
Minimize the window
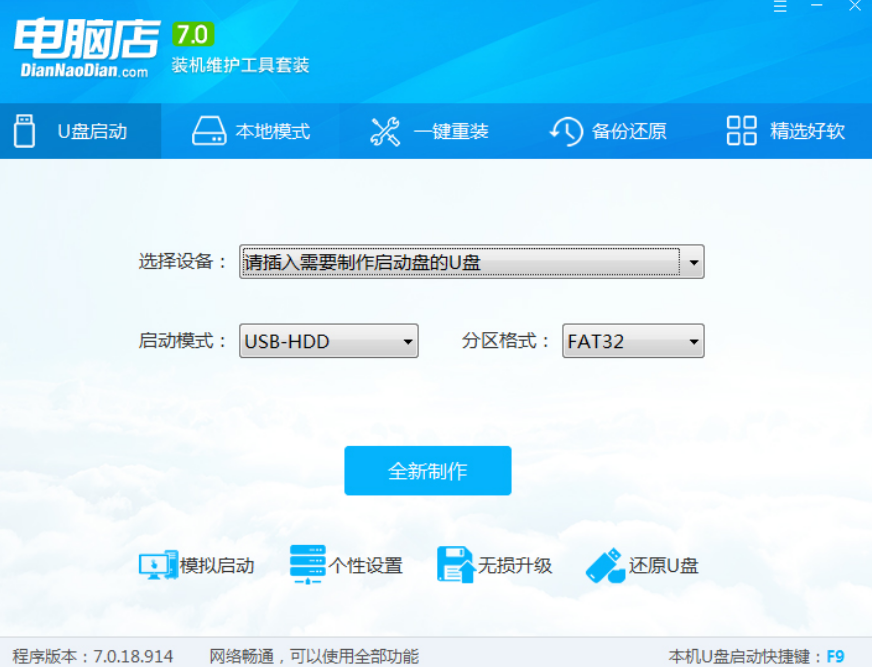(x=816, y=6)
